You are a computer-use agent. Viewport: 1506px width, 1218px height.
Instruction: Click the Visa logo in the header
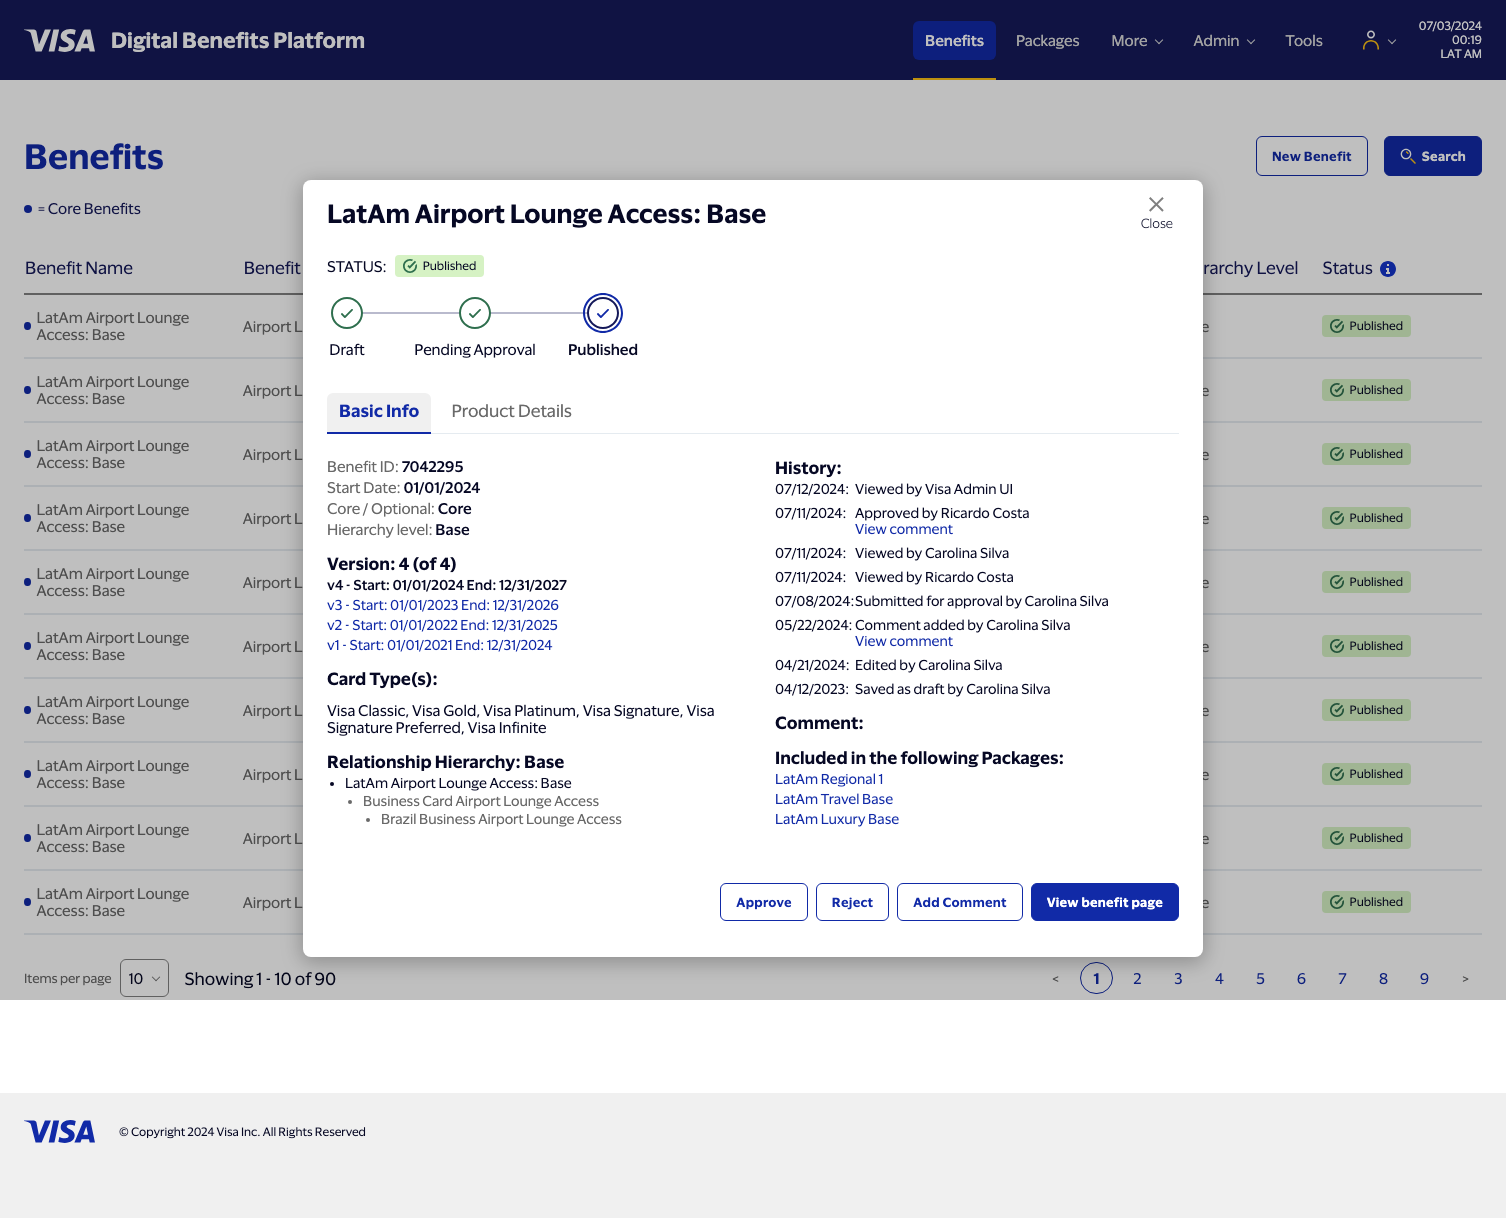(60, 40)
